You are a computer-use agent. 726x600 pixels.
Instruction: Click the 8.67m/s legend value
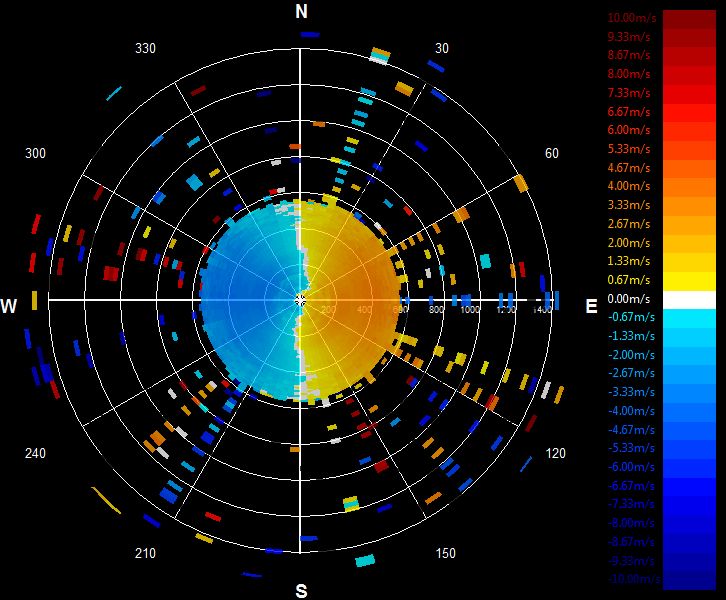[629, 55]
